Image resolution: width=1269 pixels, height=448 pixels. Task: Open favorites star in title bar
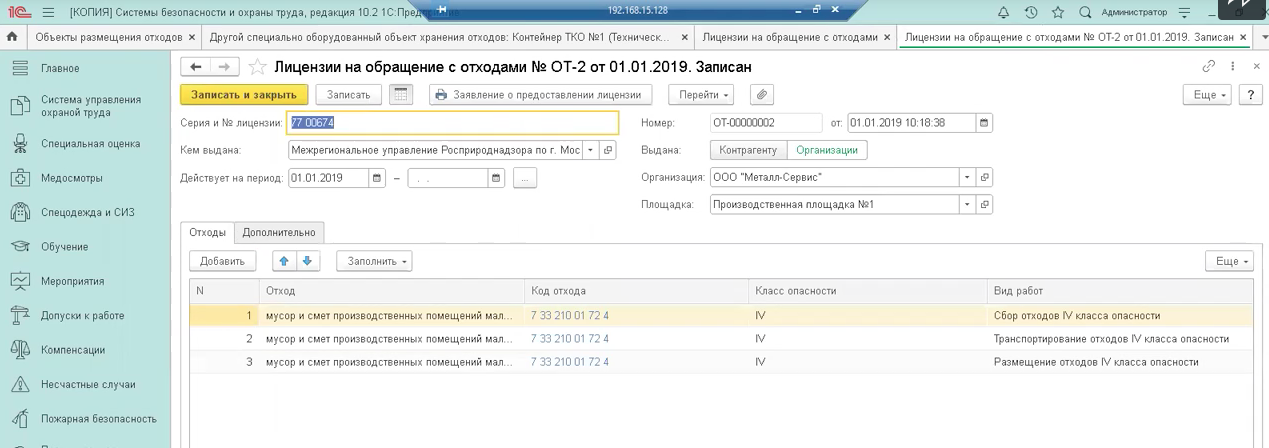tap(1058, 13)
